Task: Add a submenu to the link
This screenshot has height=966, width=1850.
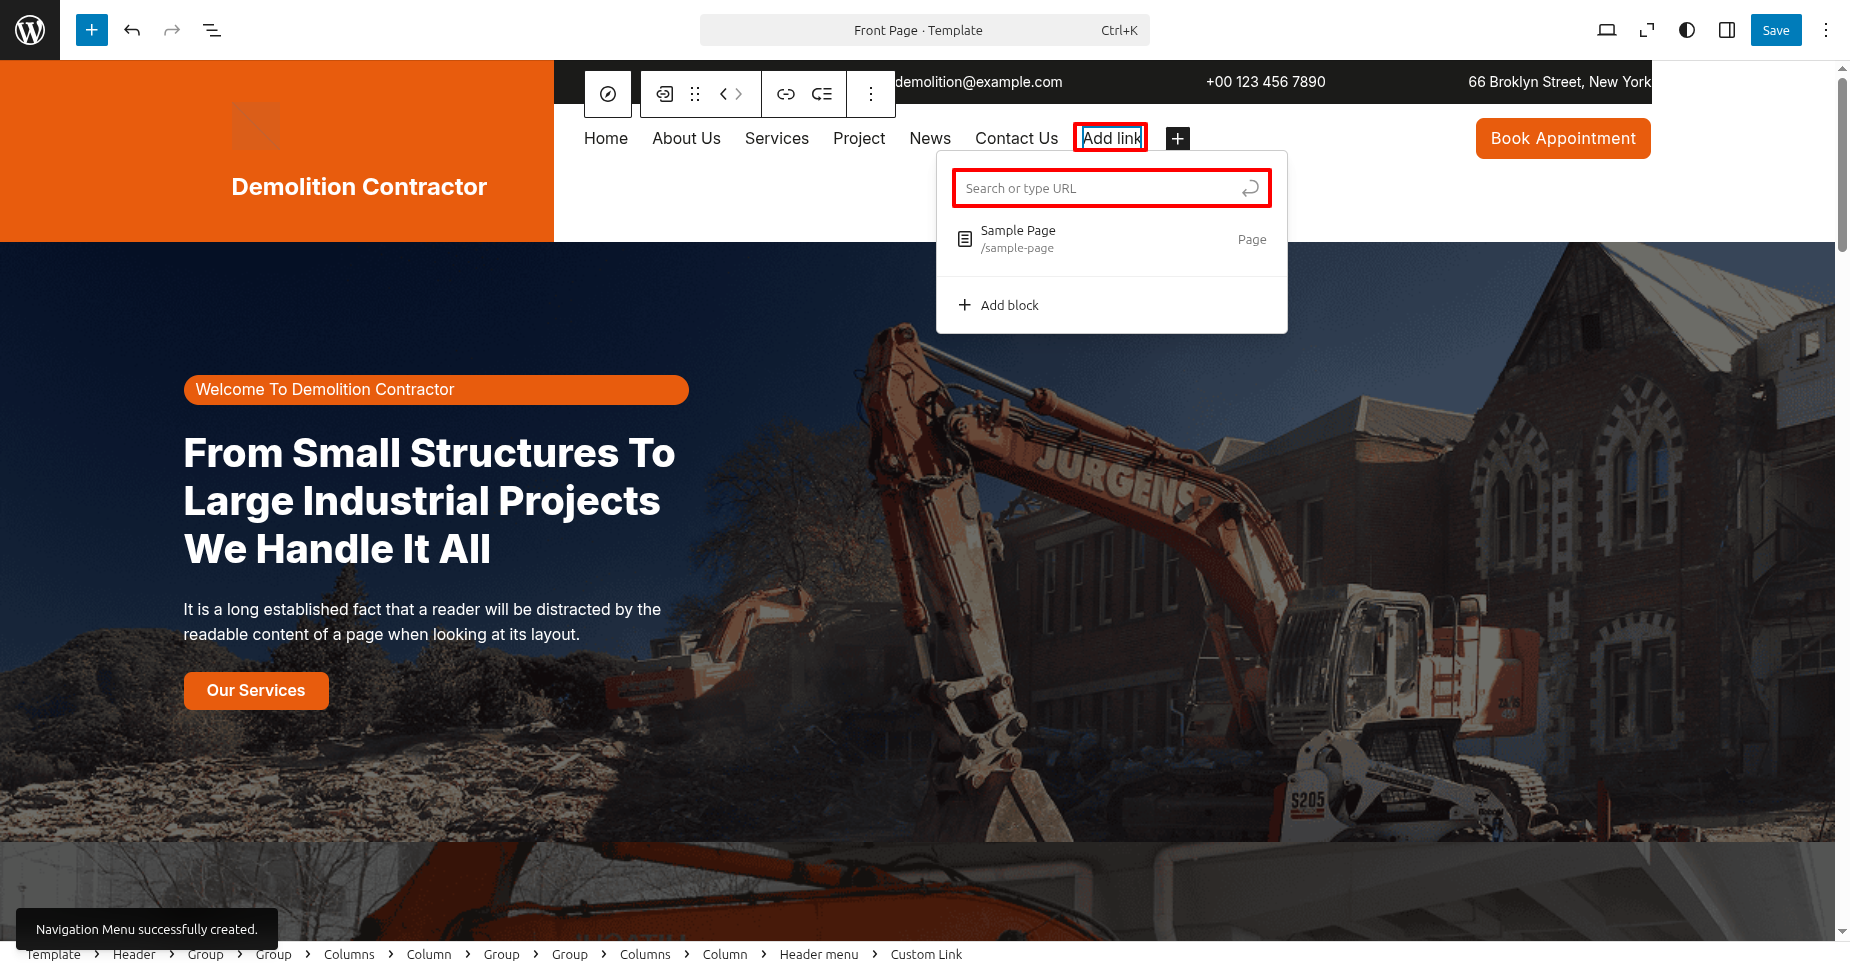Action: (x=822, y=94)
